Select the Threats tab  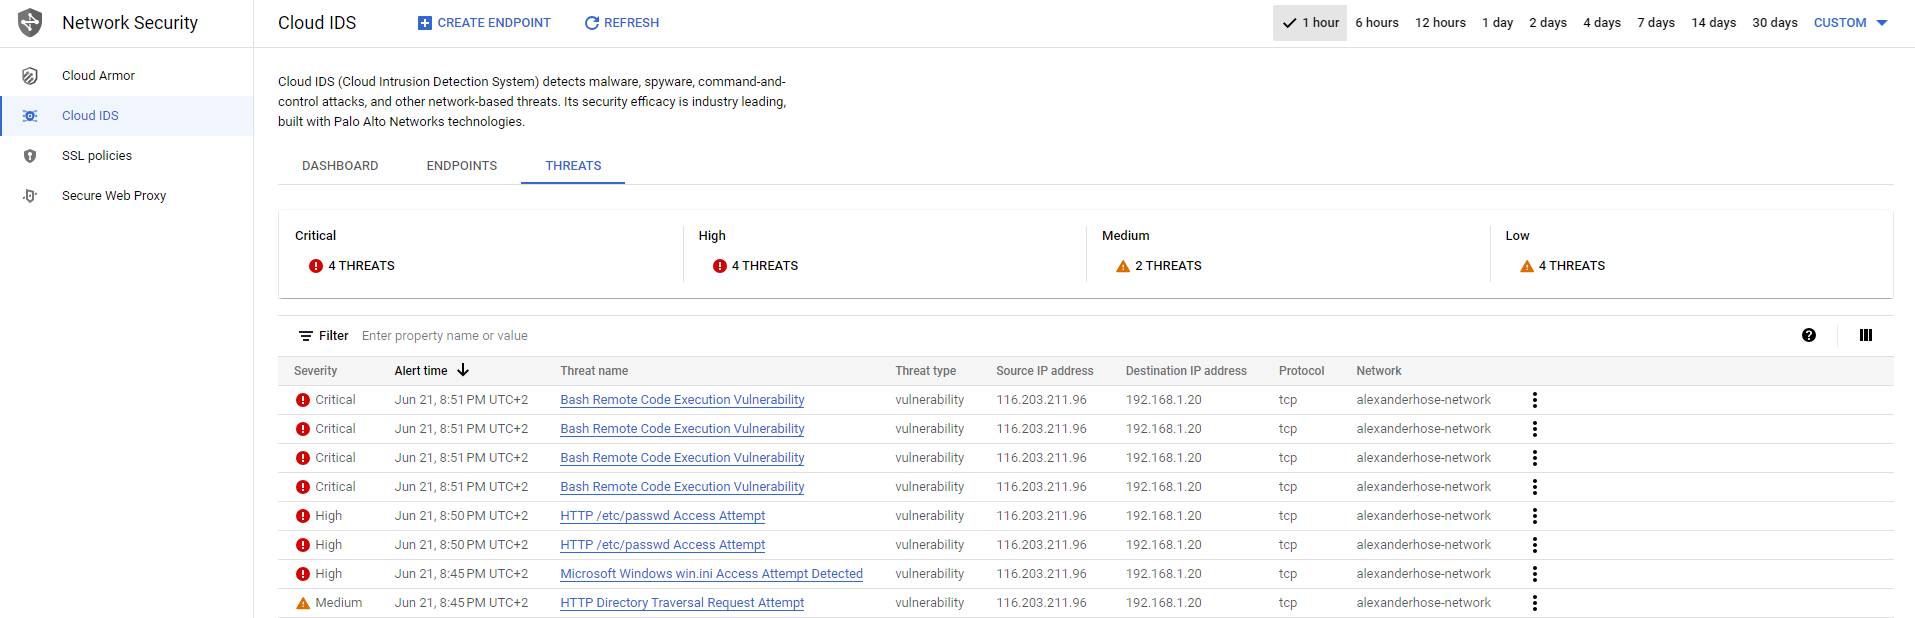click(573, 166)
